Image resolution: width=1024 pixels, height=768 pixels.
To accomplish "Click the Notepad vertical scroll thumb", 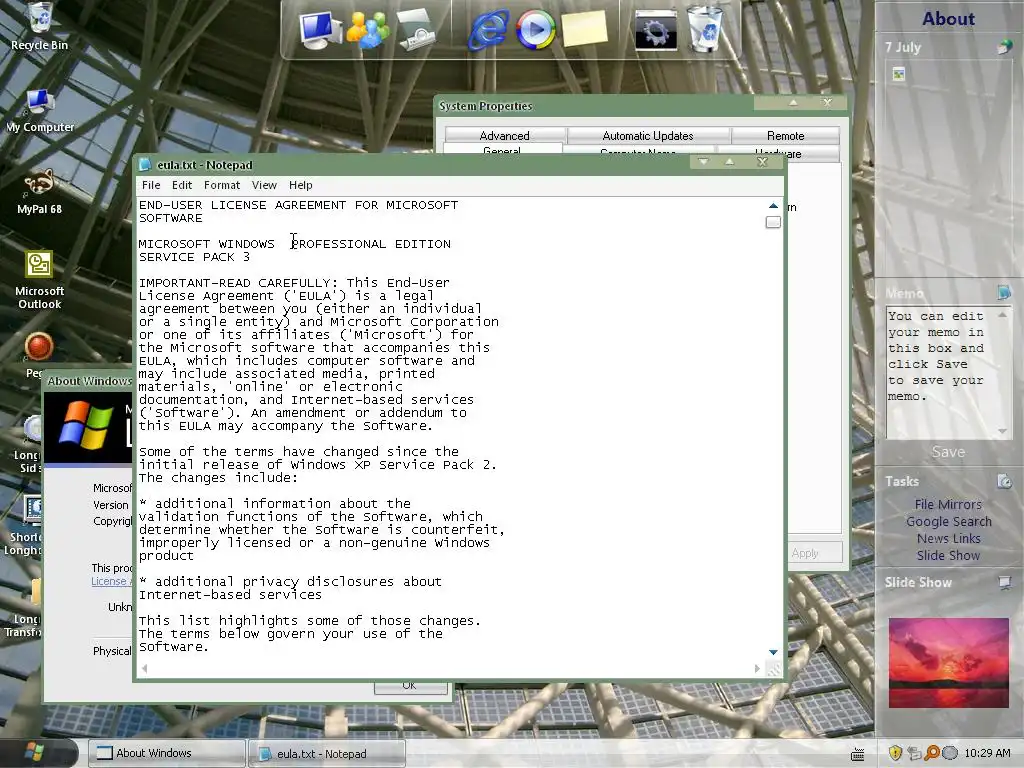I will tap(773, 222).
